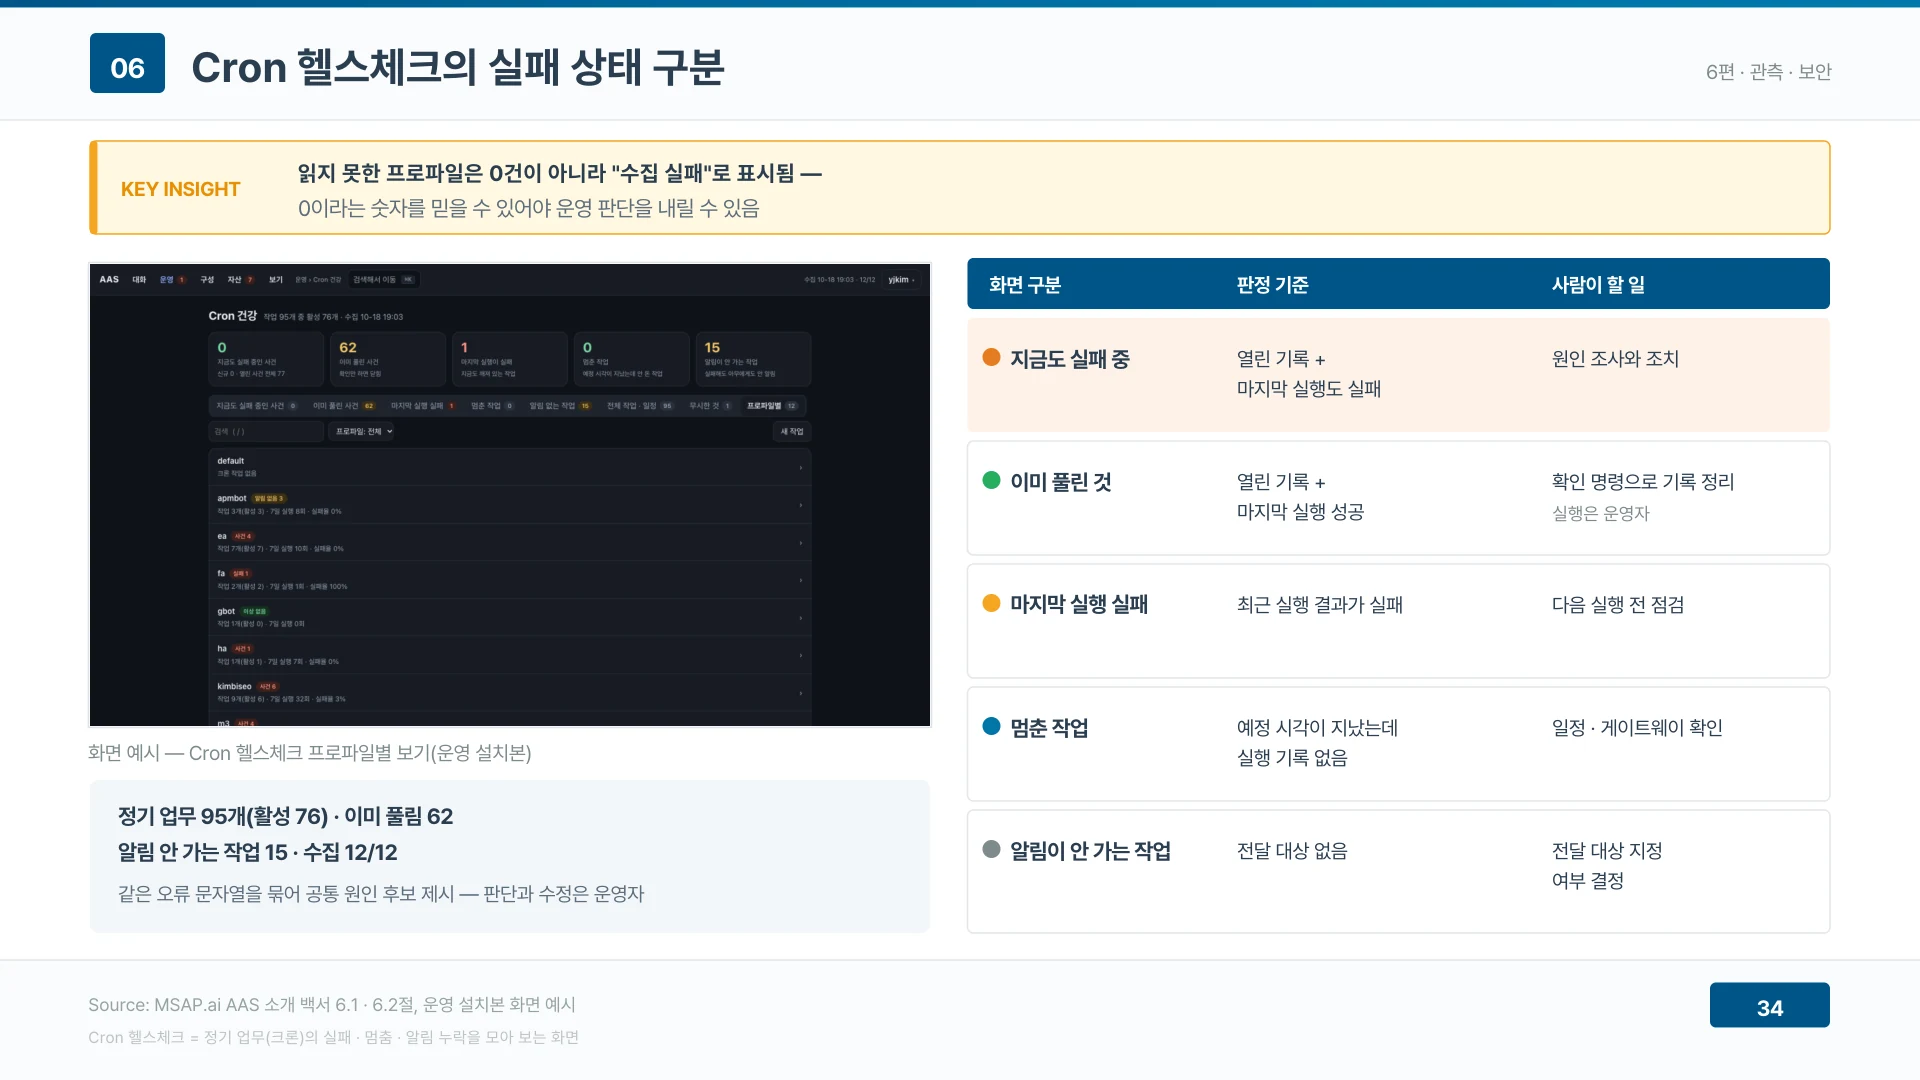
Task: Expand the ha profile row chevron
Action: tap(801, 656)
